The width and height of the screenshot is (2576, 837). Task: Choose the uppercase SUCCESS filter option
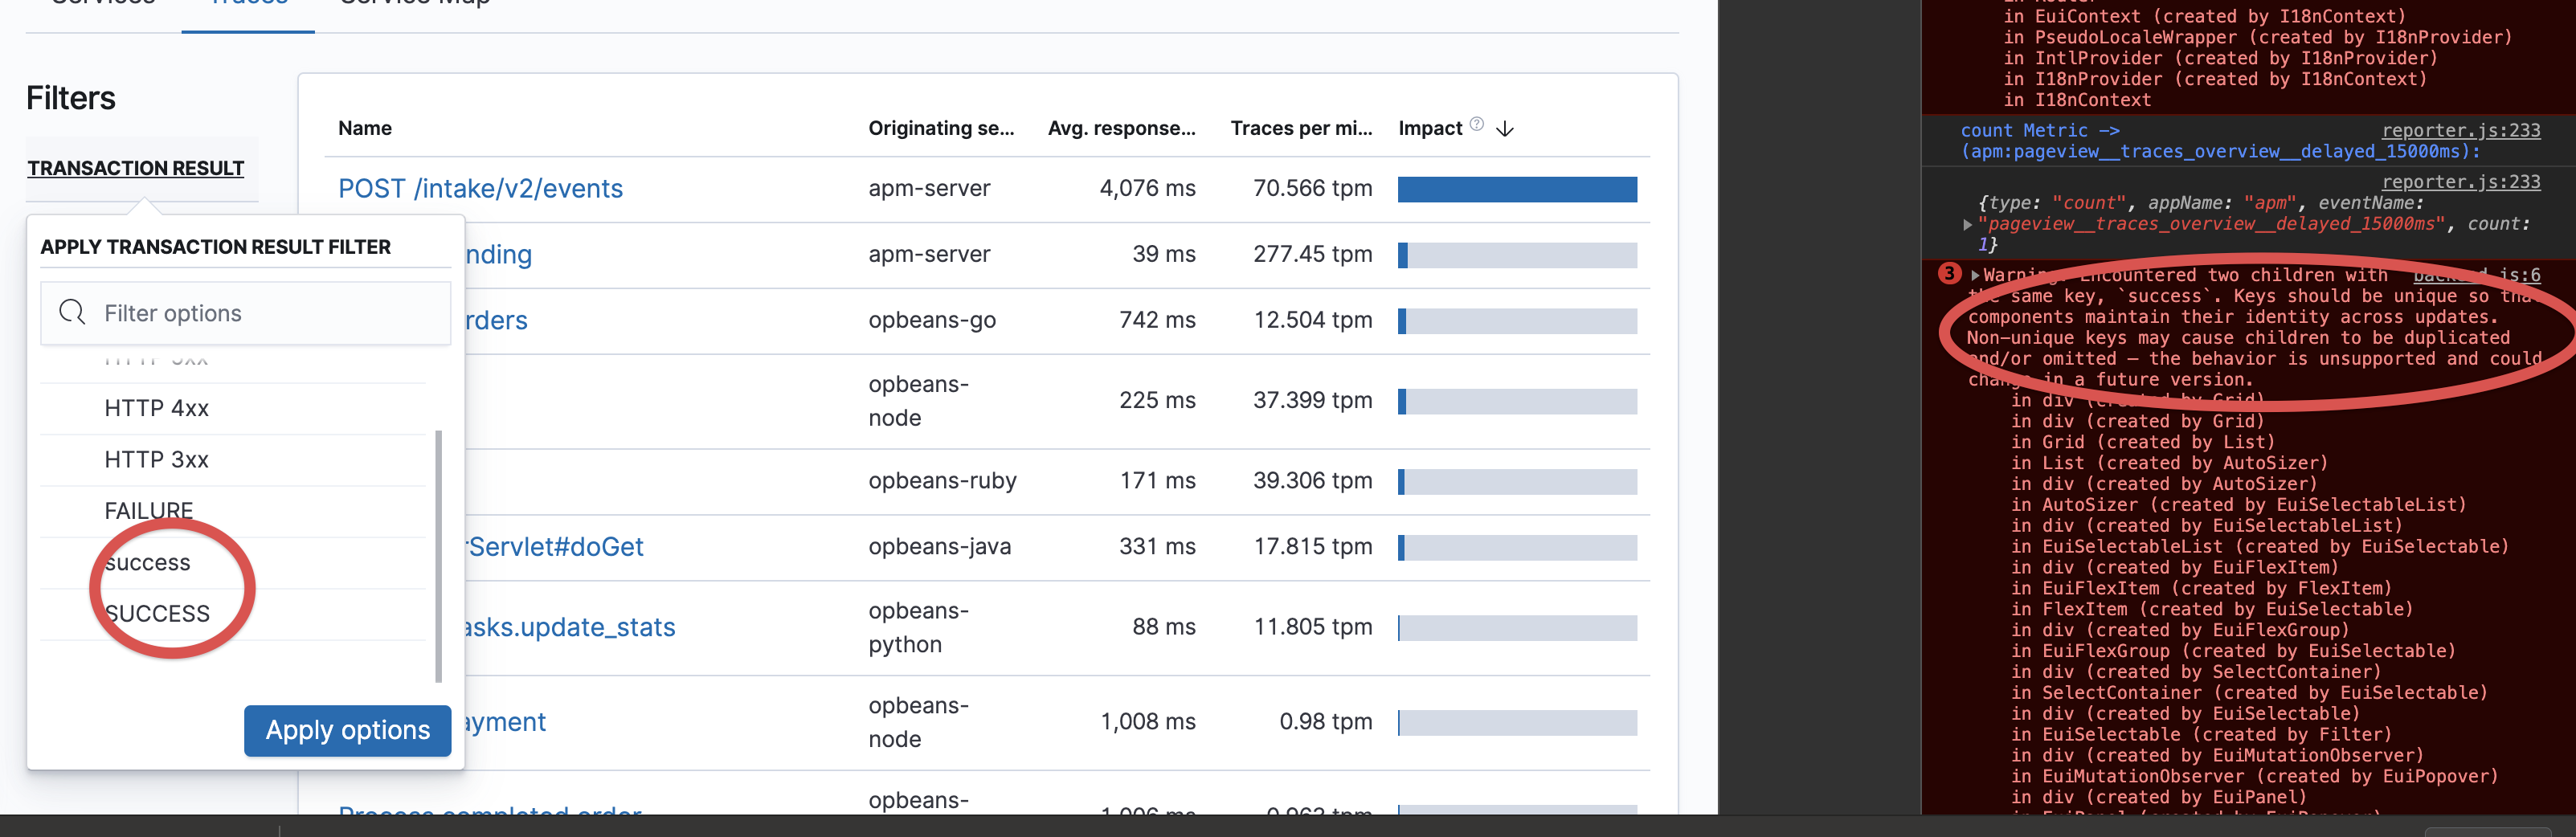pos(156,613)
